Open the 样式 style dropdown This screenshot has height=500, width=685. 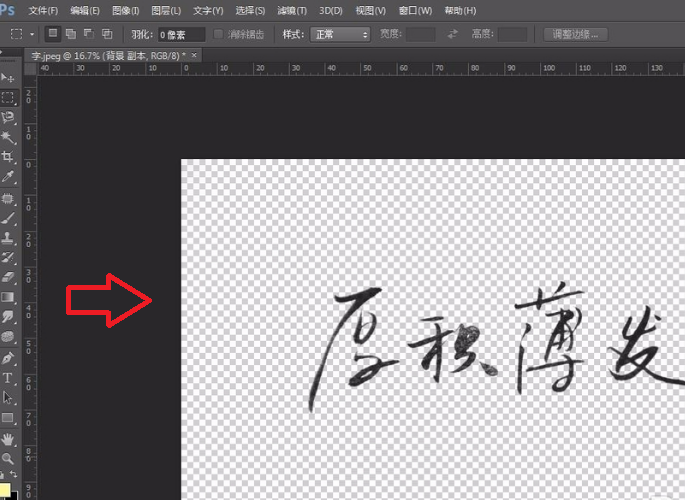tap(340, 34)
